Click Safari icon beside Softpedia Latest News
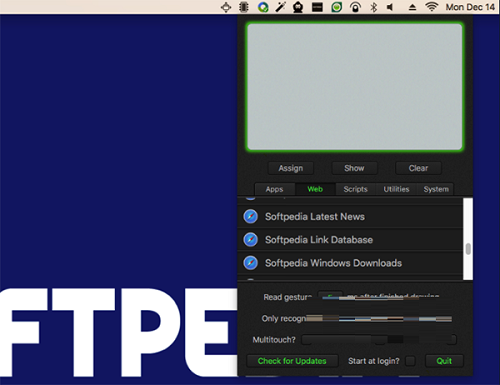The height and width of the screenshot is (385, 500). tap(251, 216)
